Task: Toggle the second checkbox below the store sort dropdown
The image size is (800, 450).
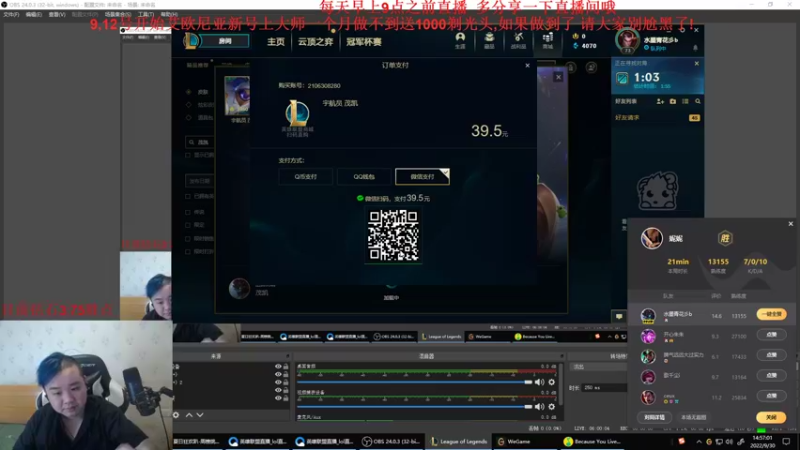Action: click(x=188, y=212)
